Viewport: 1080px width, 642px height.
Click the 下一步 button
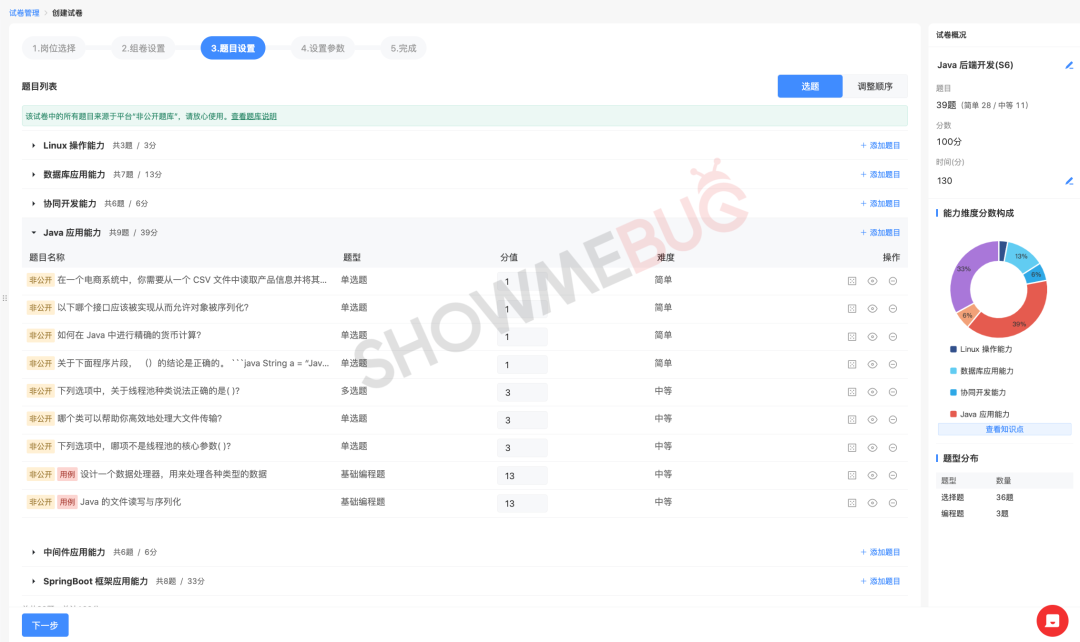coord(45,625)
